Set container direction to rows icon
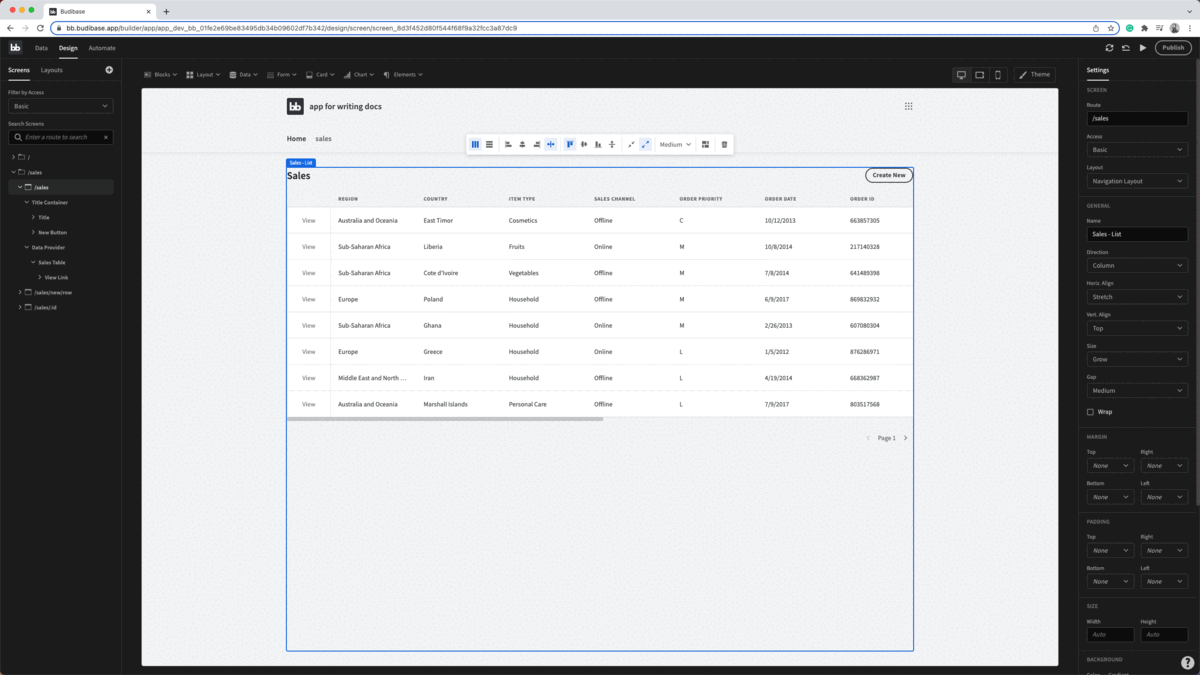Screen dimensions: 1200x675 [489, 144]
